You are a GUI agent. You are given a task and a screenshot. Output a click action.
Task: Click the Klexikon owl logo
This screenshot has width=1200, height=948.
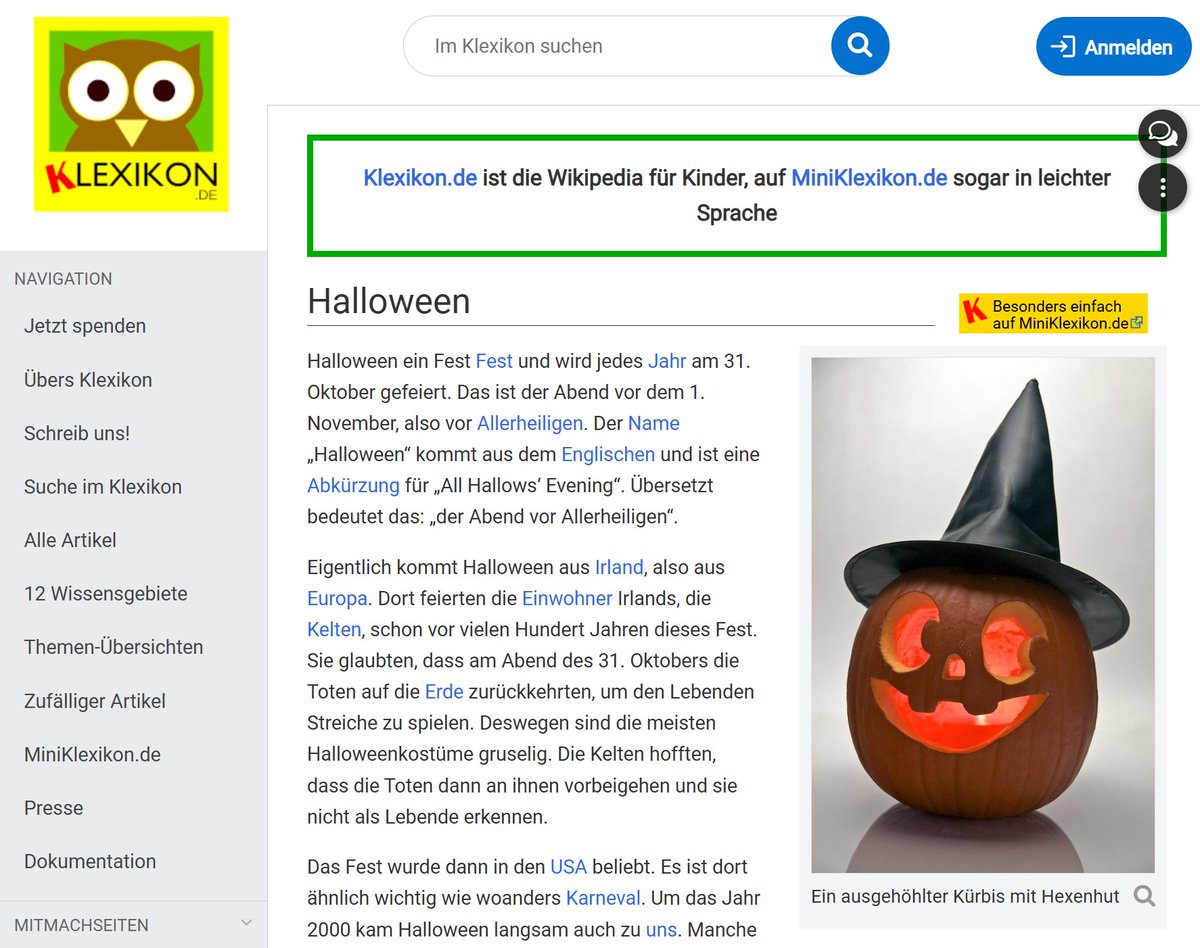[131, 114]
